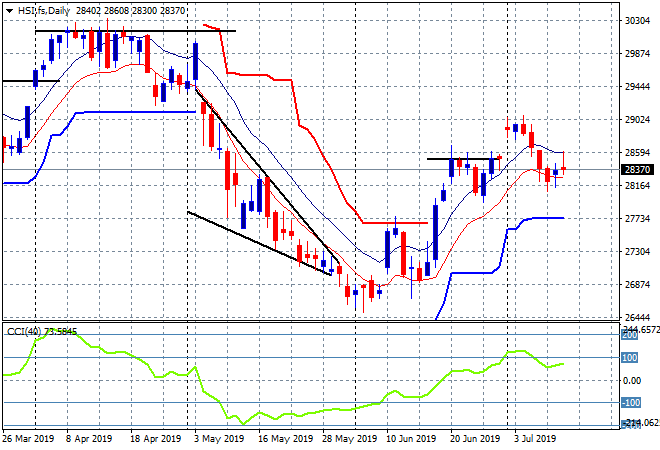
Task: Click date label 3 Jul 2019
Action: (x=535, y=439)
